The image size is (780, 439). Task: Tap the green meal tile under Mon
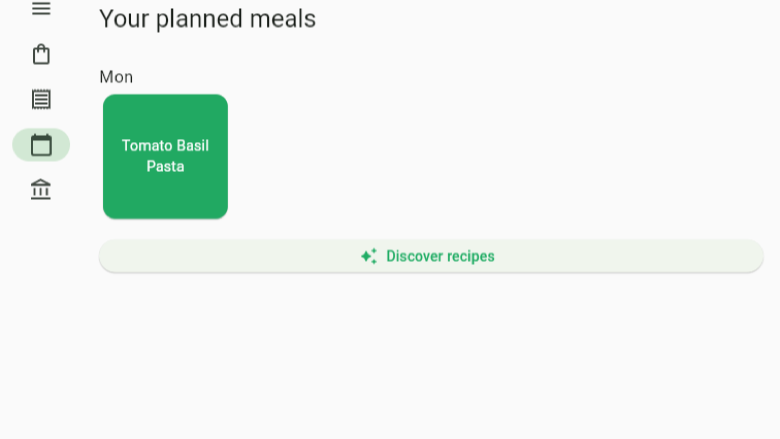165,156
